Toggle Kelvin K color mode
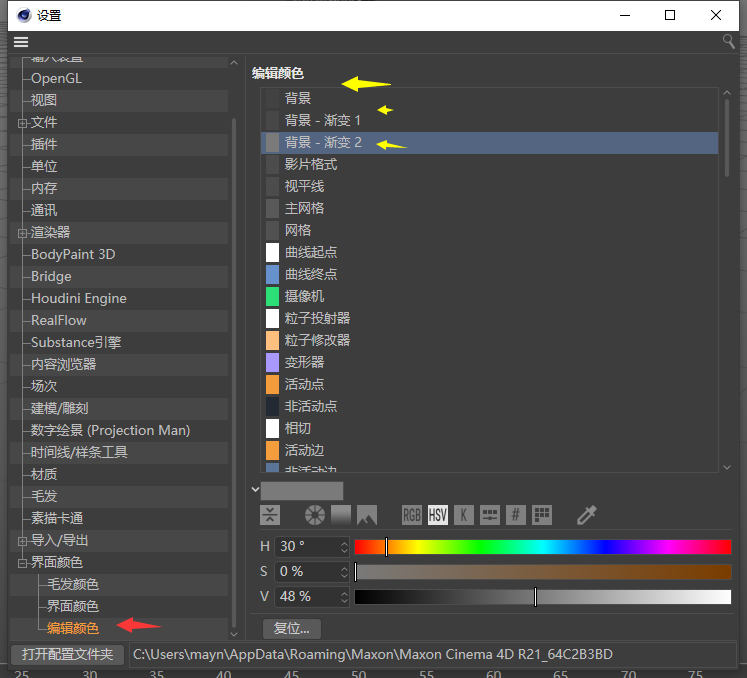The height and width of the screenshot is (678, 747). point(464,515)
